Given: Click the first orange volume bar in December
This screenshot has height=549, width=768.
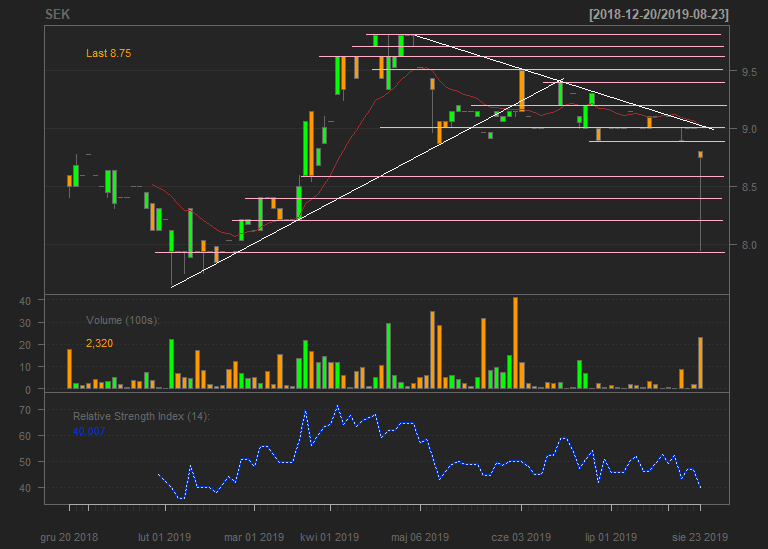Looking at the screenshot, I should point(70,369).
